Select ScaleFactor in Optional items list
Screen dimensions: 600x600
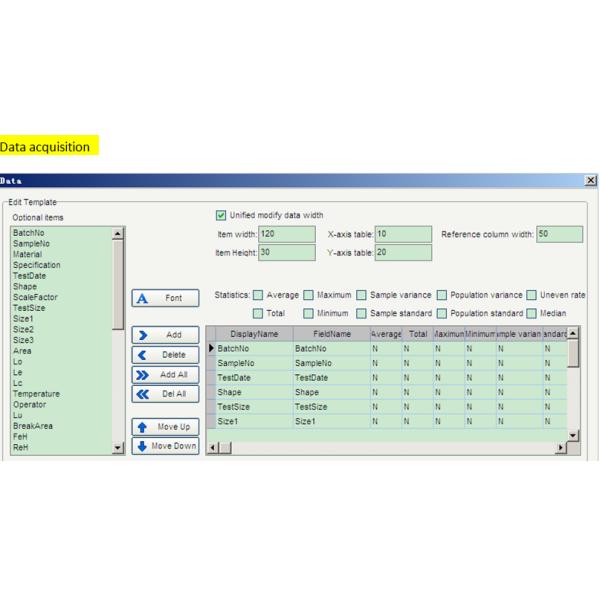click(34, 297)
